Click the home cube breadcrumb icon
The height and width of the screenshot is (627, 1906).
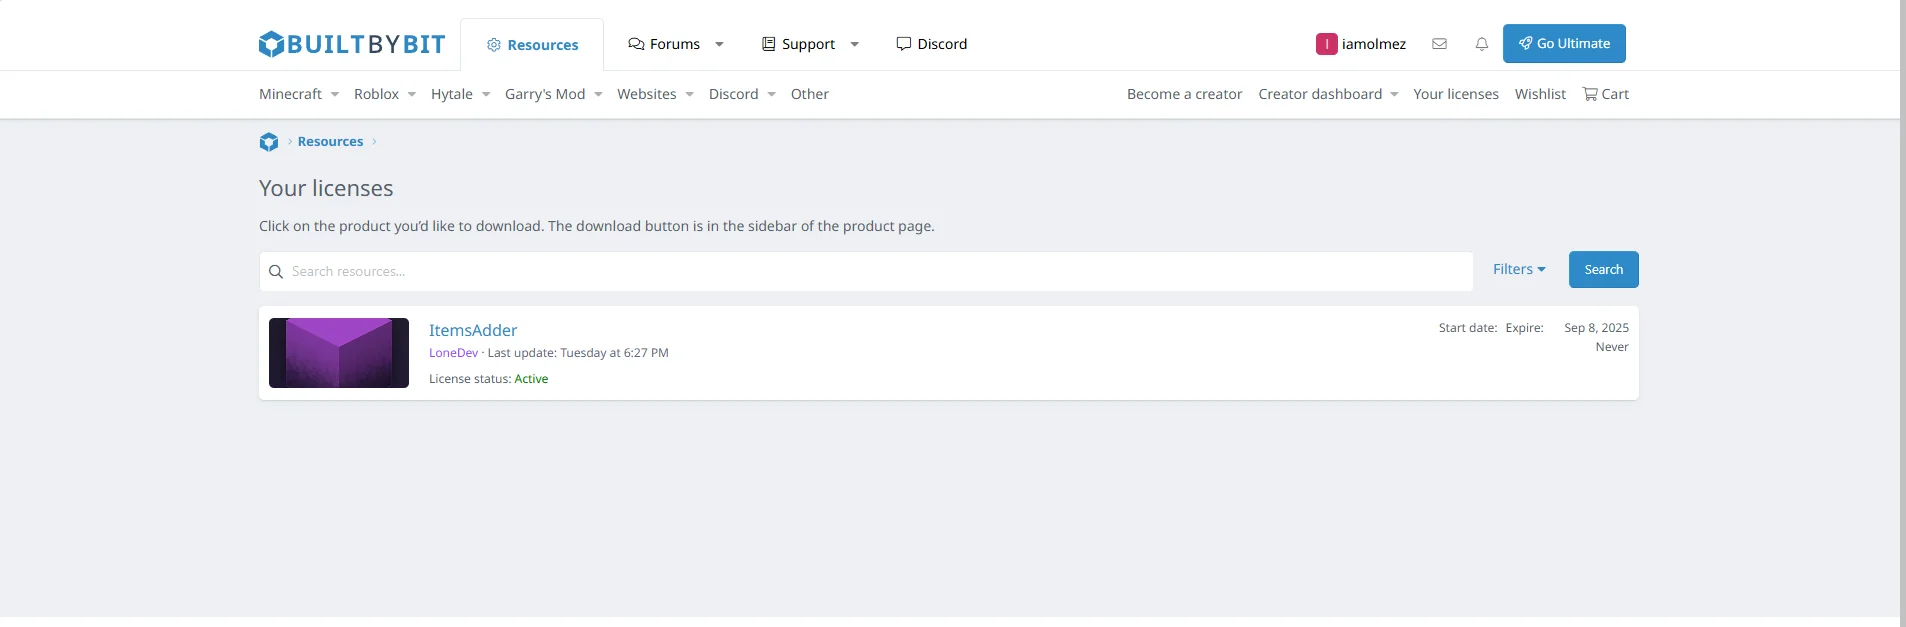click(269, 142)
